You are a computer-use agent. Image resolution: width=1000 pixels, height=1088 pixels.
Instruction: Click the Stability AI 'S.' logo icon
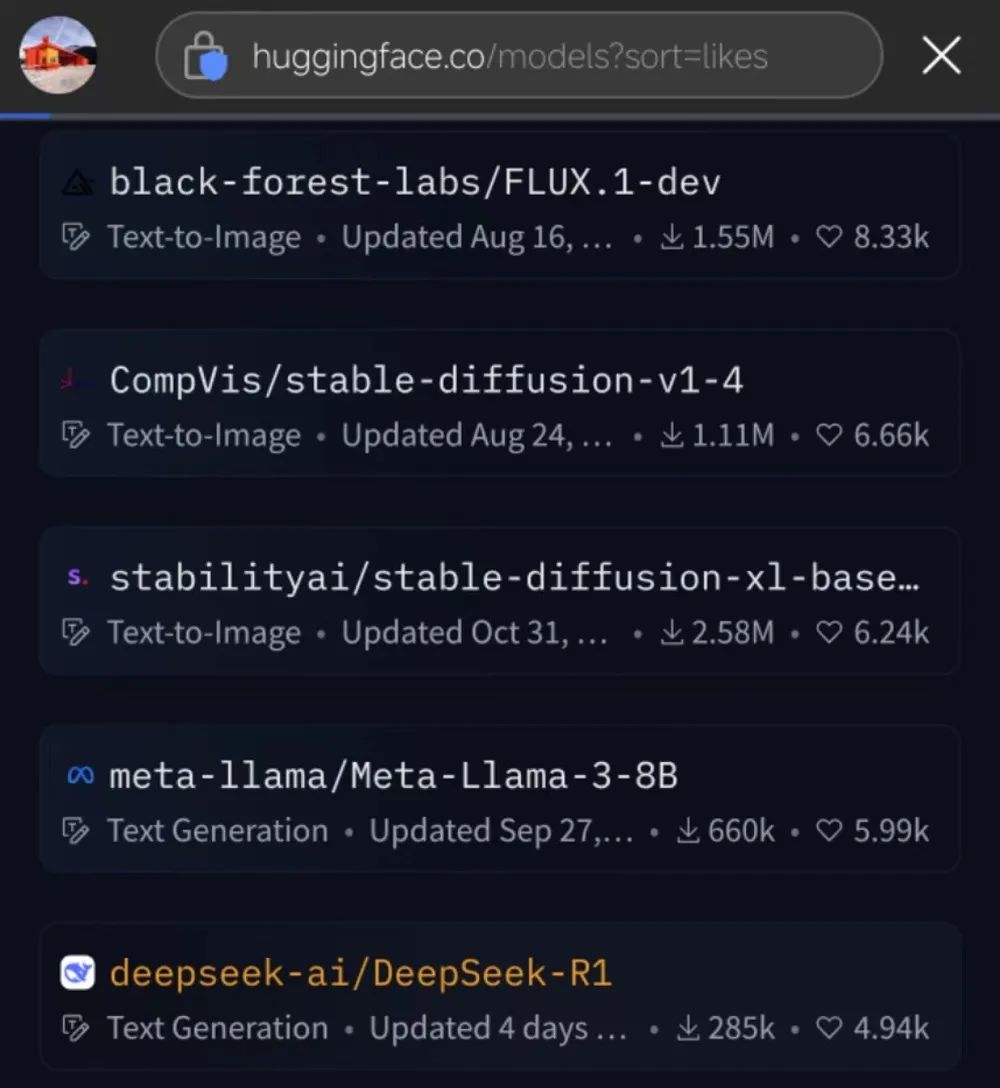pyautogui.click(x=78, y=577)
